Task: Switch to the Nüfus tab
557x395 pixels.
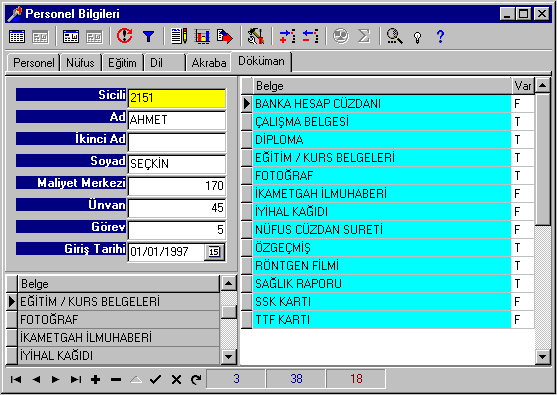Action: click(80, 63)
